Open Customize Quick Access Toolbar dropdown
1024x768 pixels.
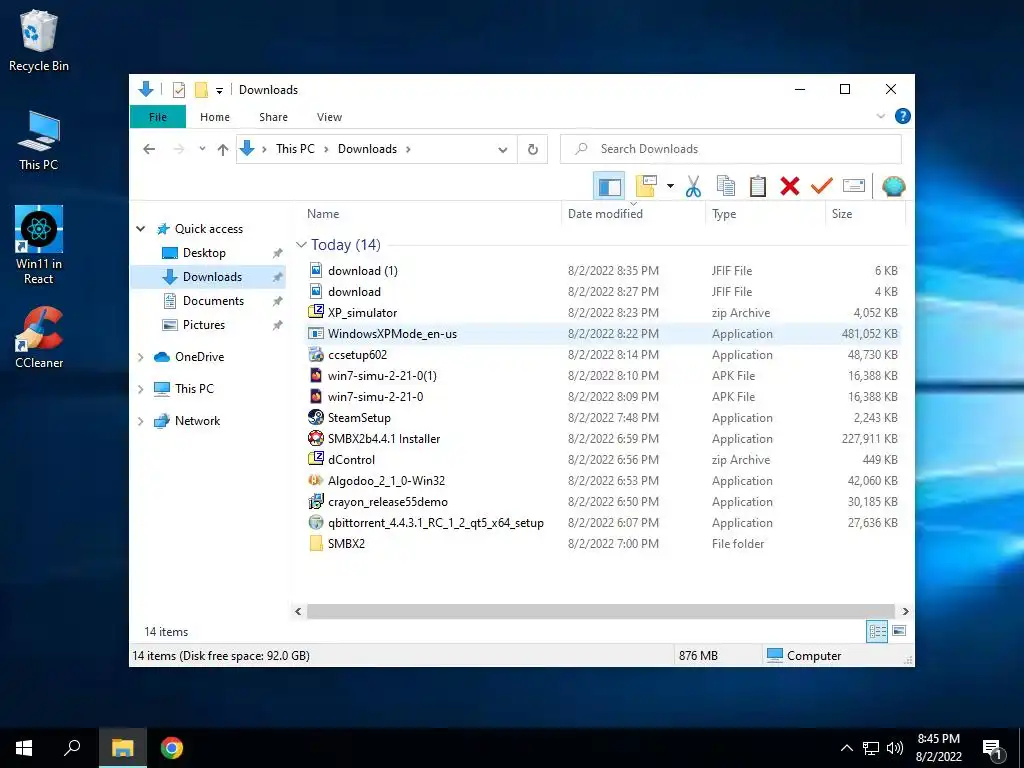[219, 90]
